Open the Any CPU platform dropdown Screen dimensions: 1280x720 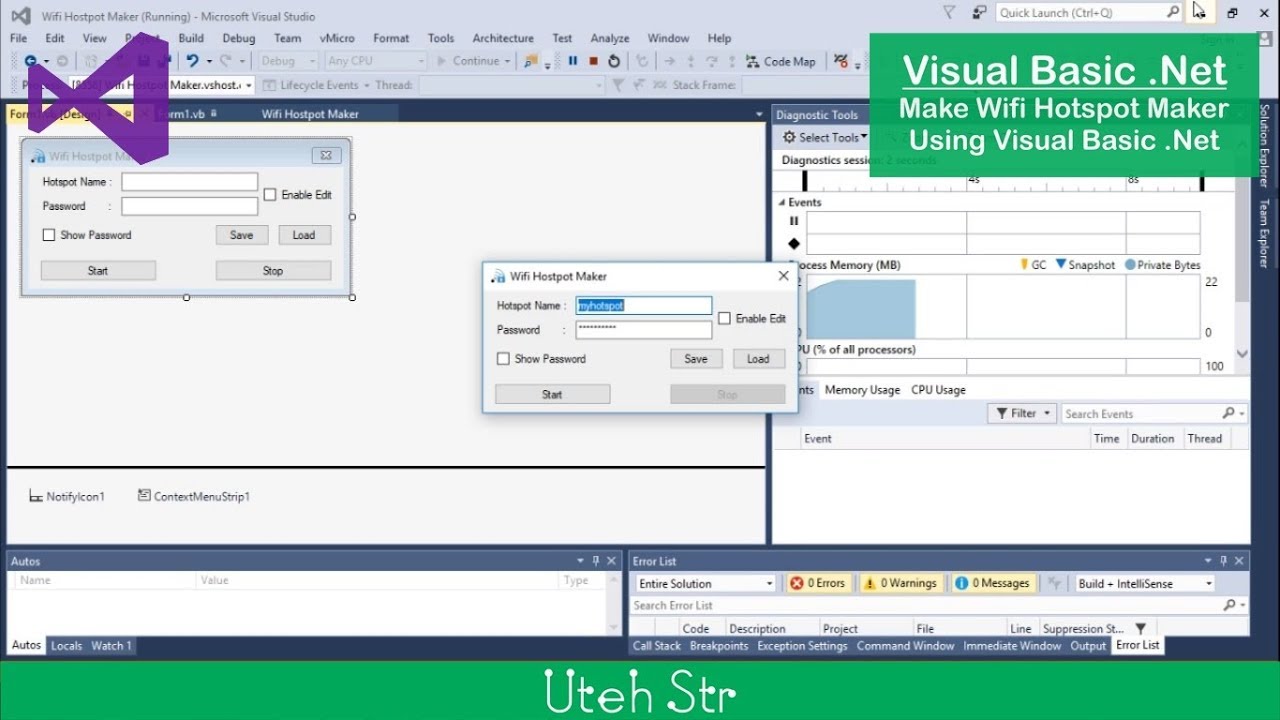tap(376, 61)
